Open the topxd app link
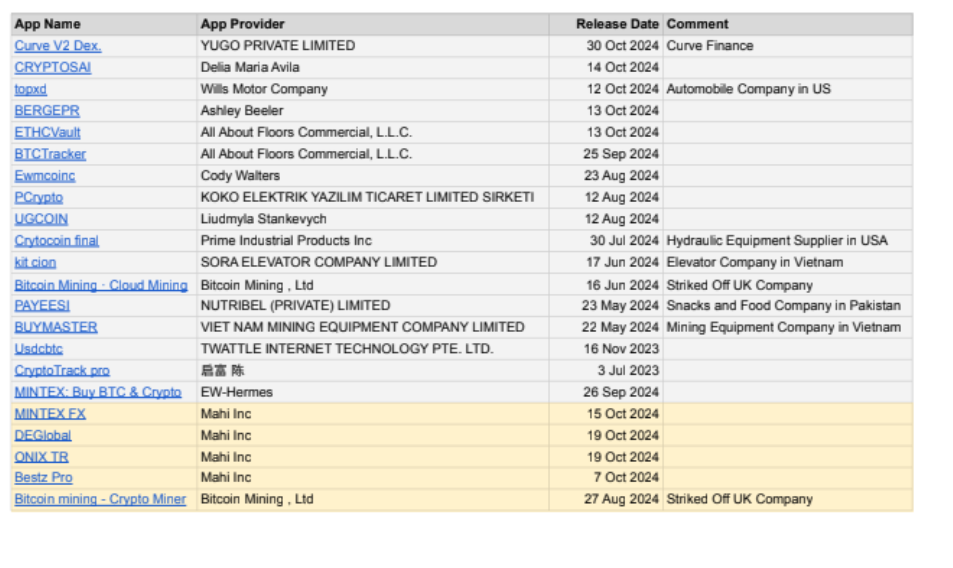 click(x=30, y=89)
